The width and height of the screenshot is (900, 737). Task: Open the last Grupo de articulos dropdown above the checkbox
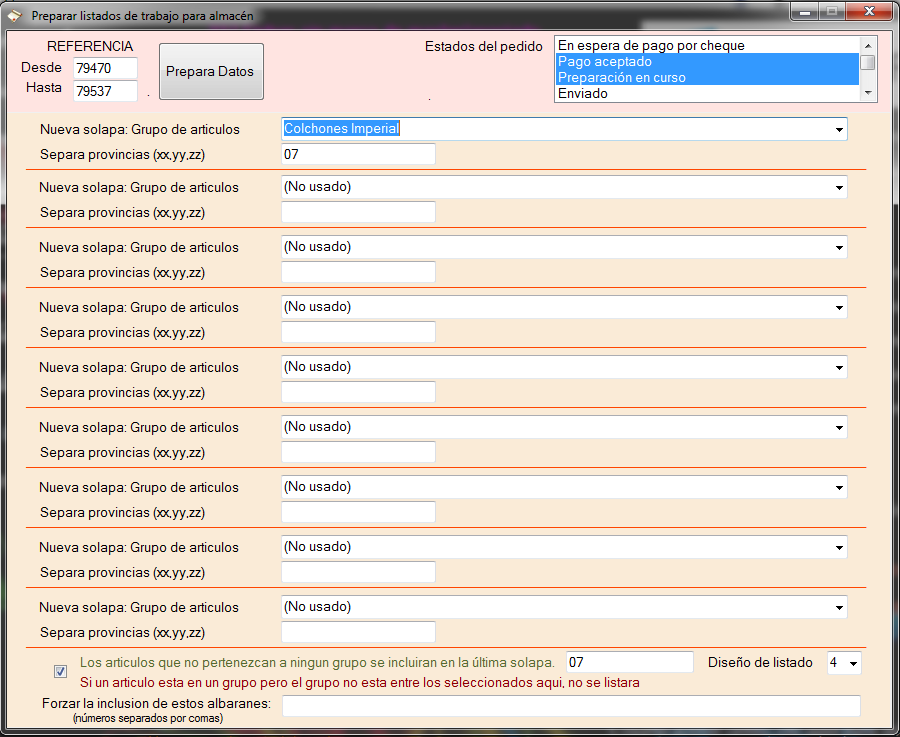[839, 607]
